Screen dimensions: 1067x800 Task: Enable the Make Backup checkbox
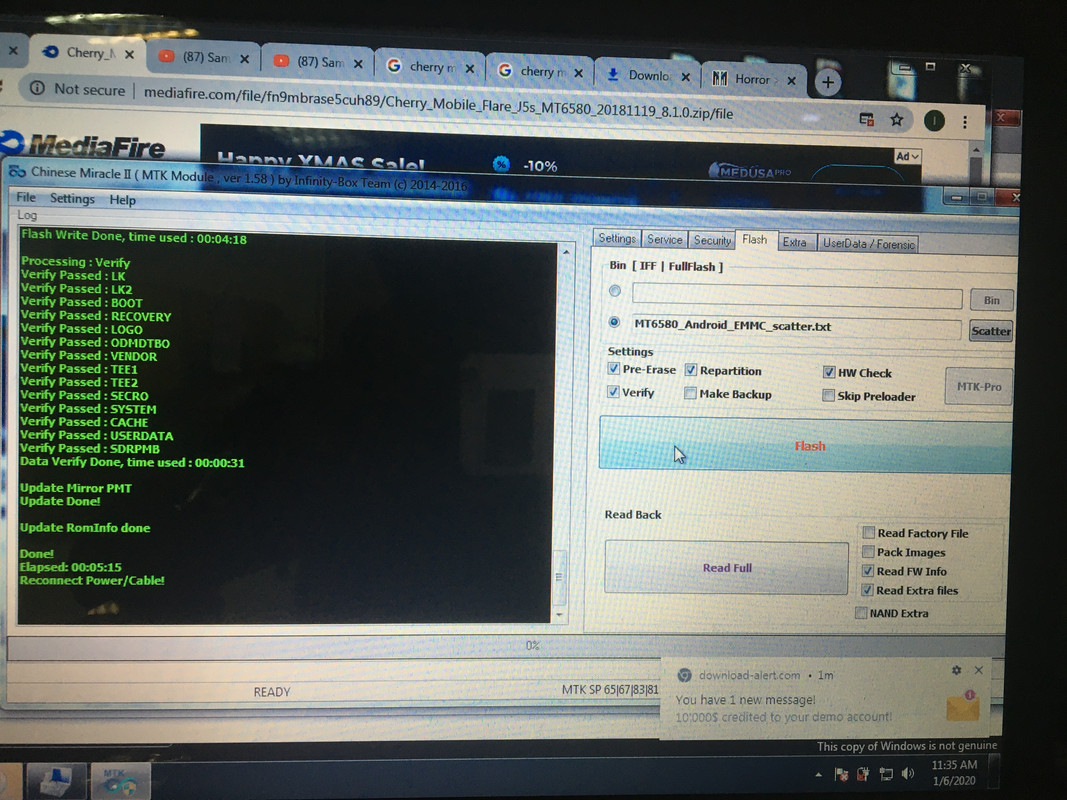691,393
